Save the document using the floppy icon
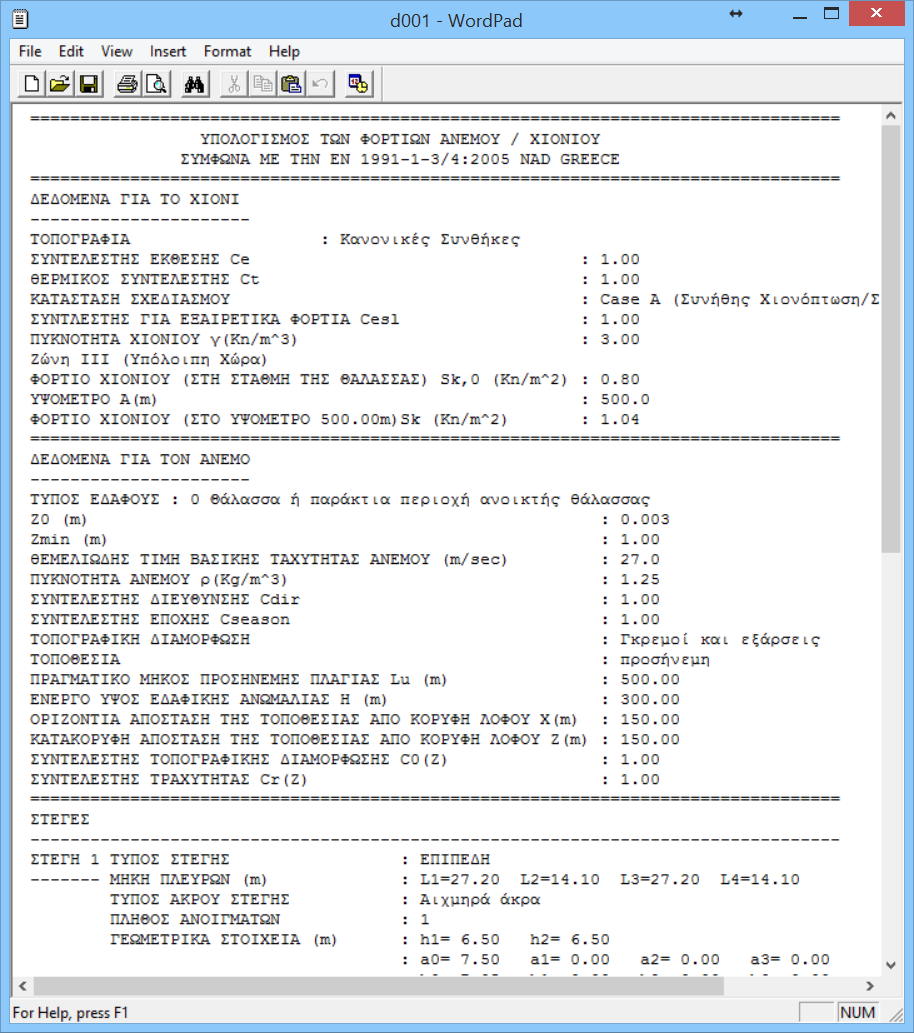 click(89, 84)
